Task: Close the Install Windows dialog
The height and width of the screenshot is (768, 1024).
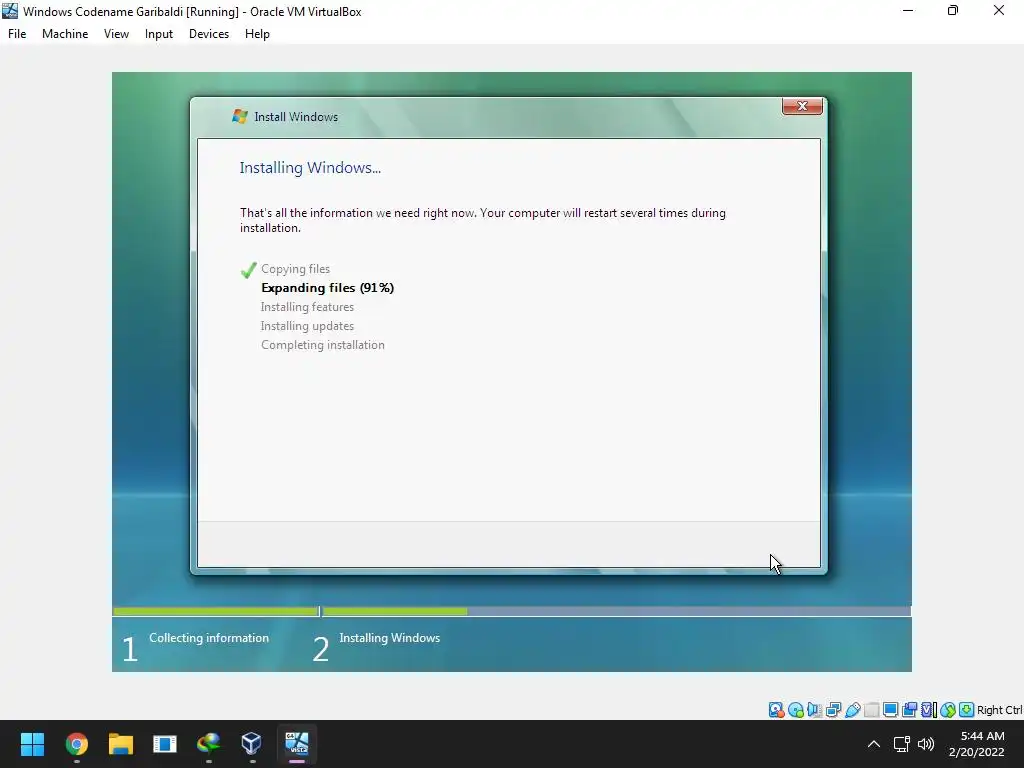Action: point(802,106)
